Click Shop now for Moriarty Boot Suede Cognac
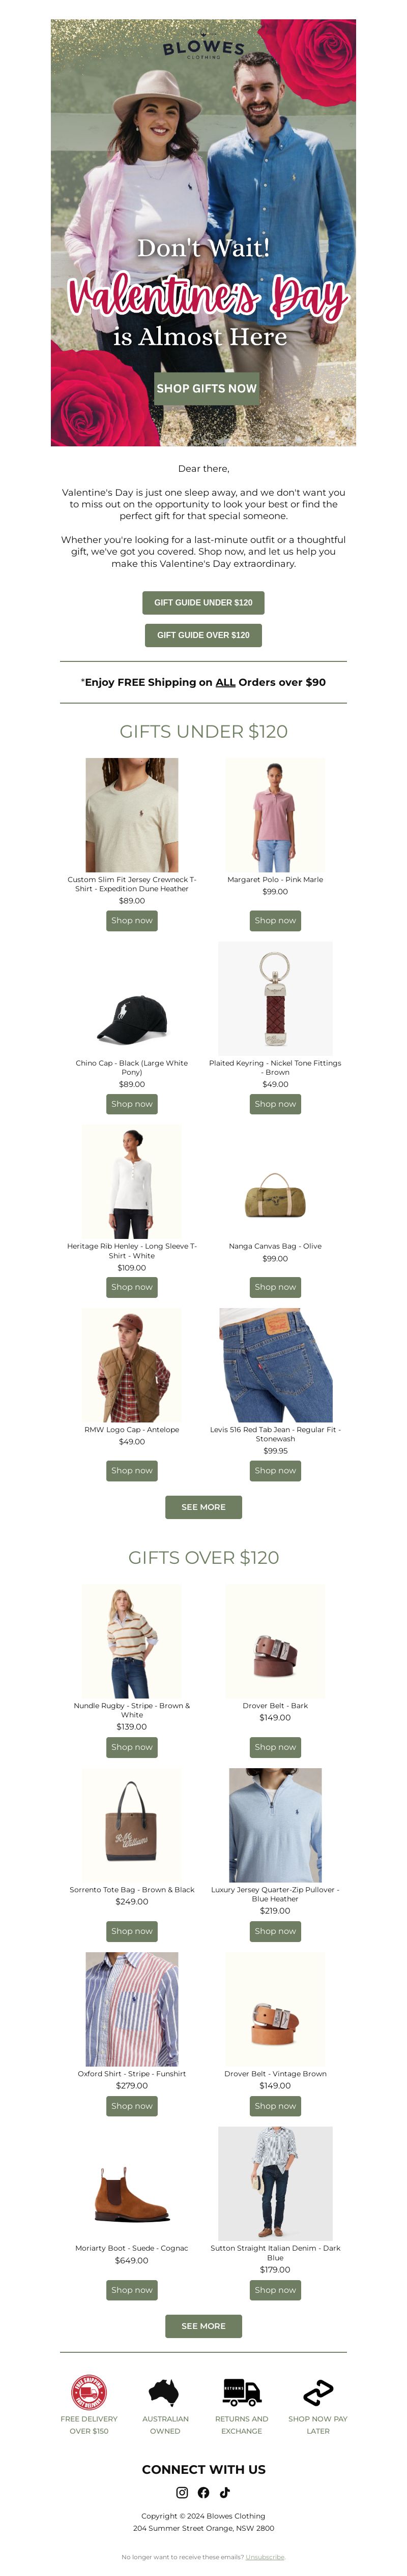This screenshot has width=407, height=2576. [132, 2290]
